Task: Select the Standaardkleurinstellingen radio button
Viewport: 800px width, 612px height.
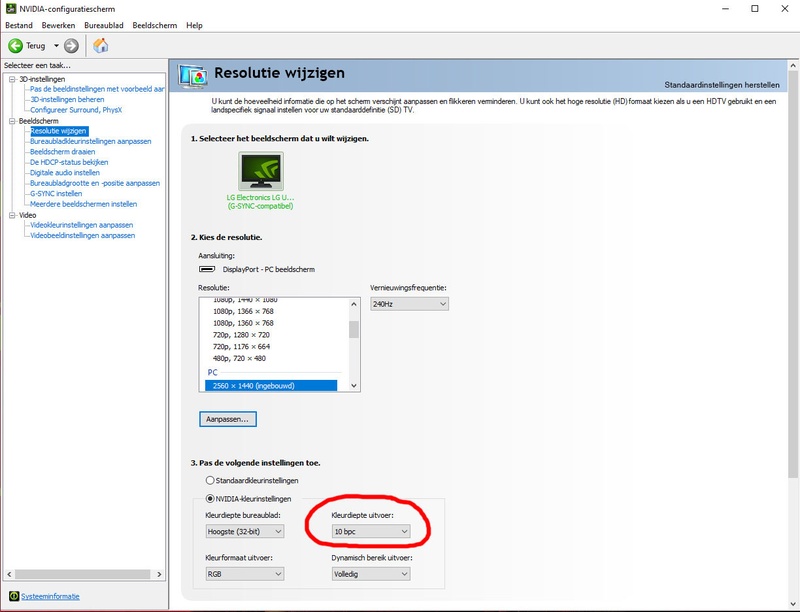Action: click(210, 480)
